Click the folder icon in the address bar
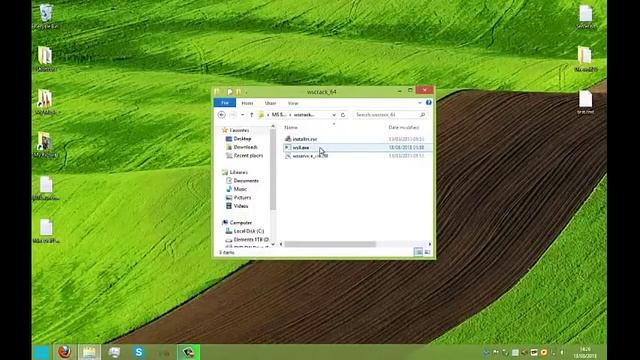 [261, 115]
